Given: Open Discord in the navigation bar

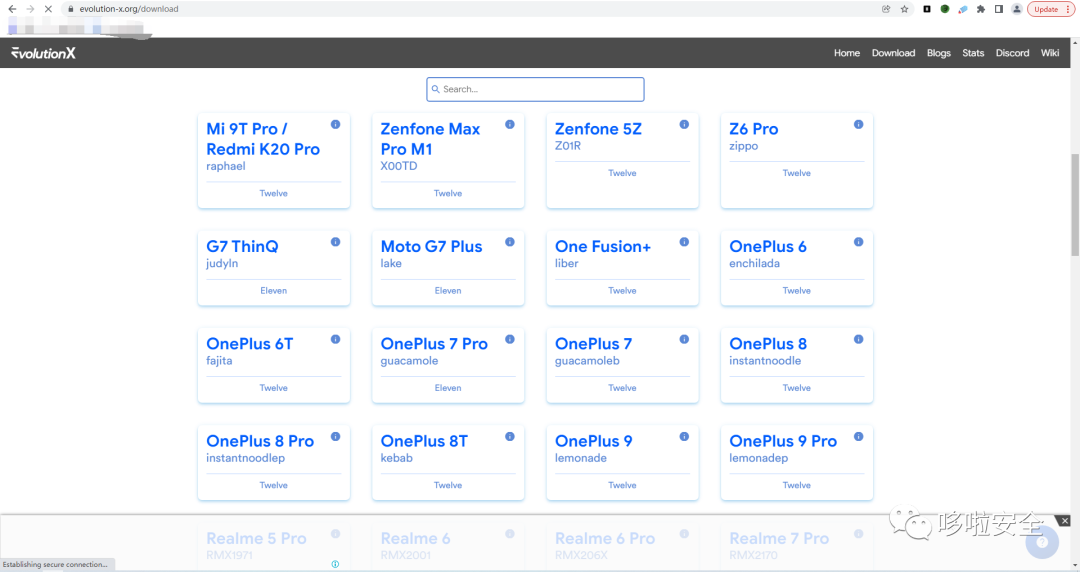Looking at the screenshot, I should pos(1012,53).
